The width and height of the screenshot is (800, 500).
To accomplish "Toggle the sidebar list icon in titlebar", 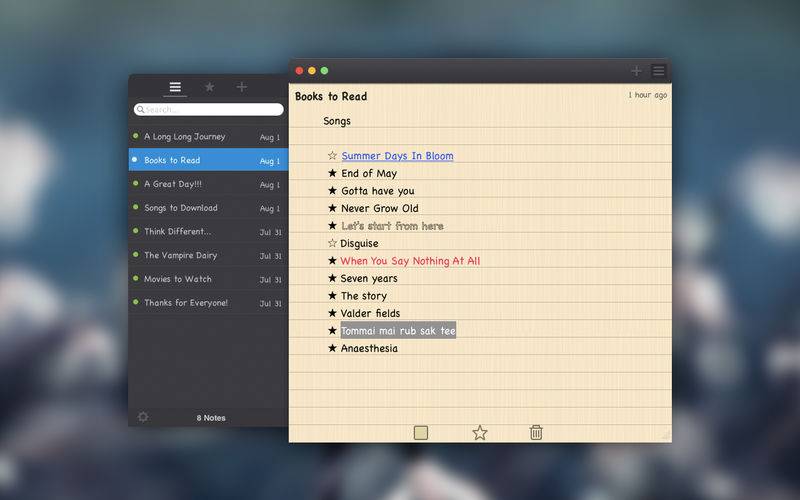I will [659, 71].
